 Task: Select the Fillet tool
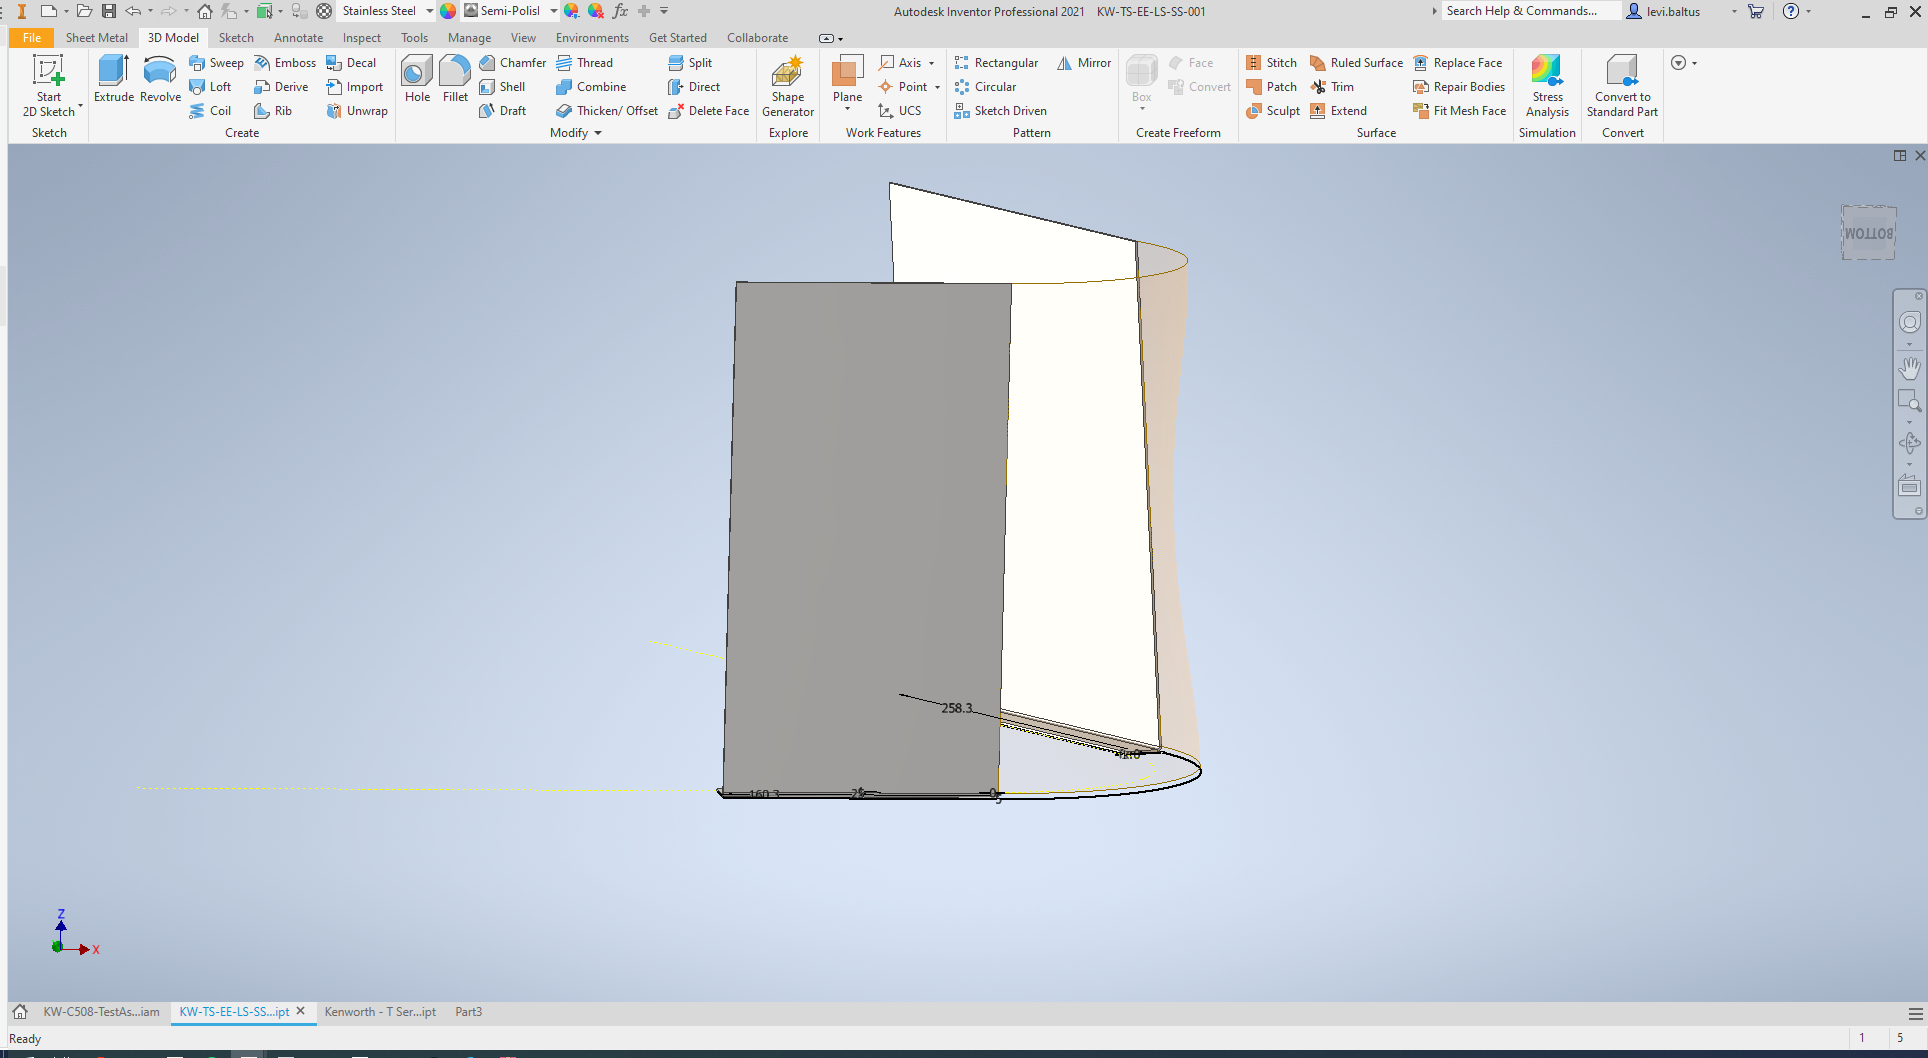[x=455, y=80]
